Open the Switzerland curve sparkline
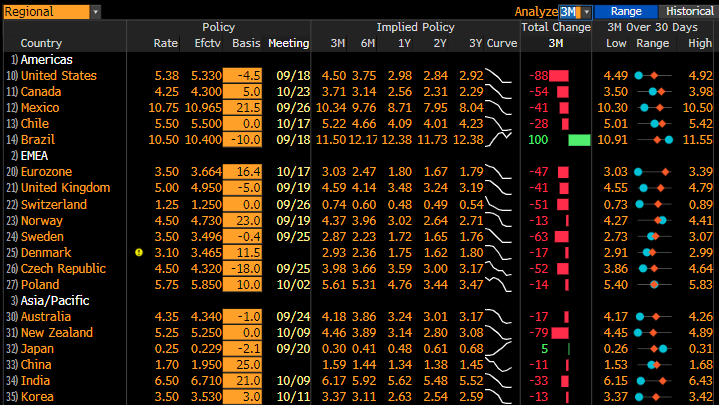 [x=498, y=204]
